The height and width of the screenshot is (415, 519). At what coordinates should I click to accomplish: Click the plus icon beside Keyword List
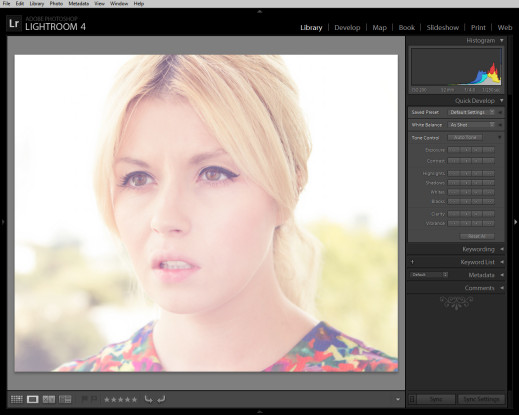pos(412,262)
